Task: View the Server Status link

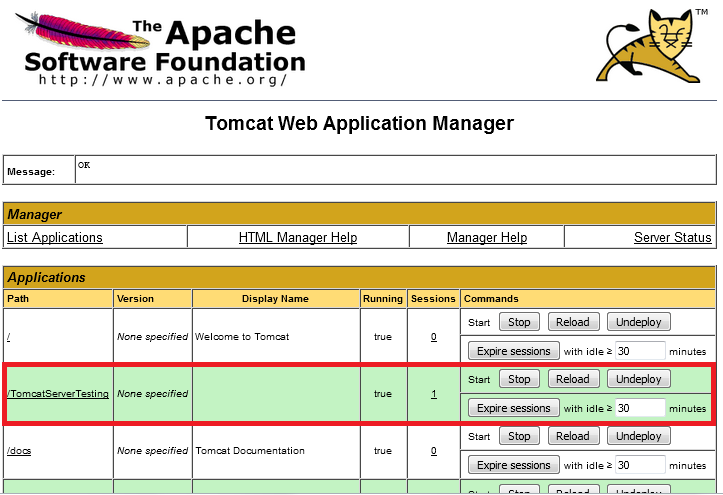Action: click(x=673, y=237)
